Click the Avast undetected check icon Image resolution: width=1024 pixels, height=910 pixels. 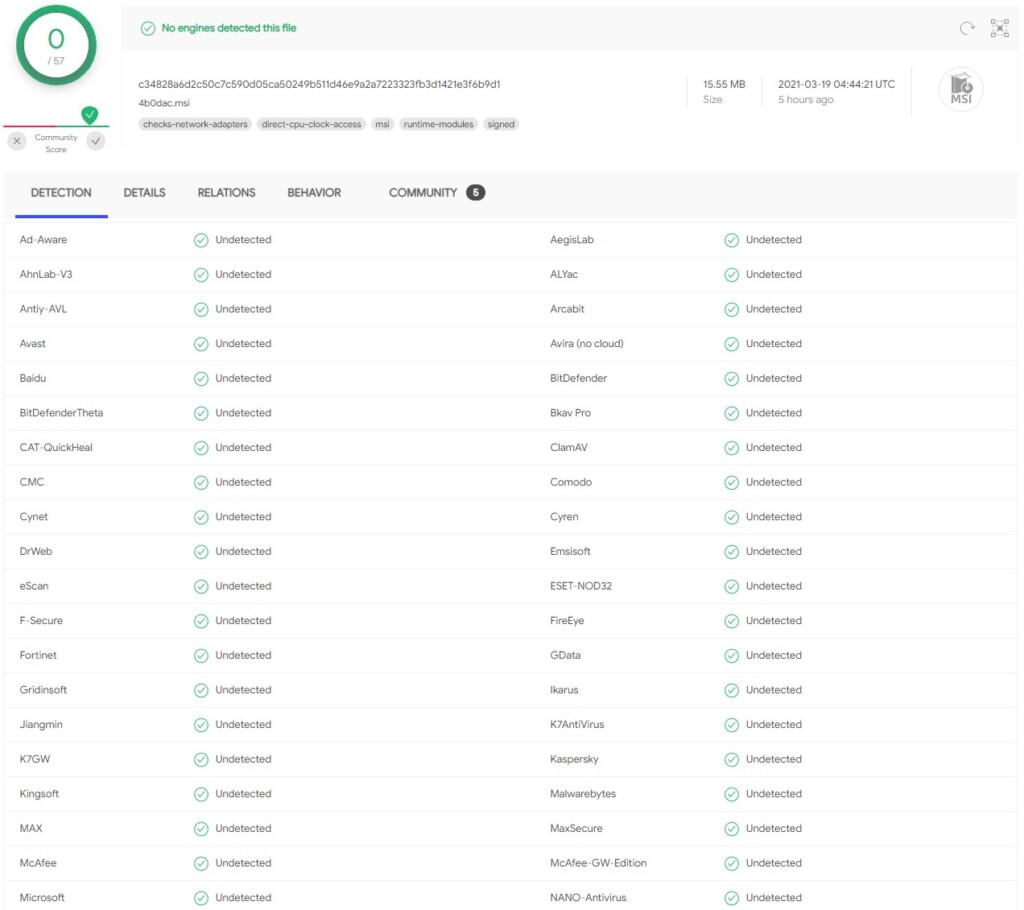click(201, 344)
